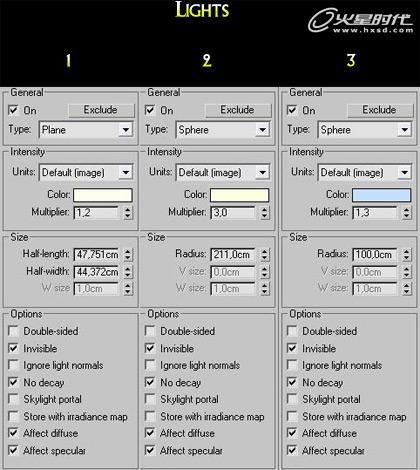Click the light blue Color swatch in panel 3
Screen dimensions: 420x470
[x=381, y=195]
